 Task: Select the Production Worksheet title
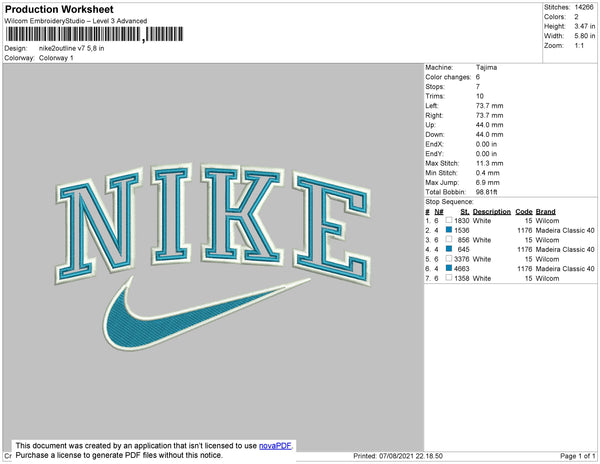click(59, 10)
